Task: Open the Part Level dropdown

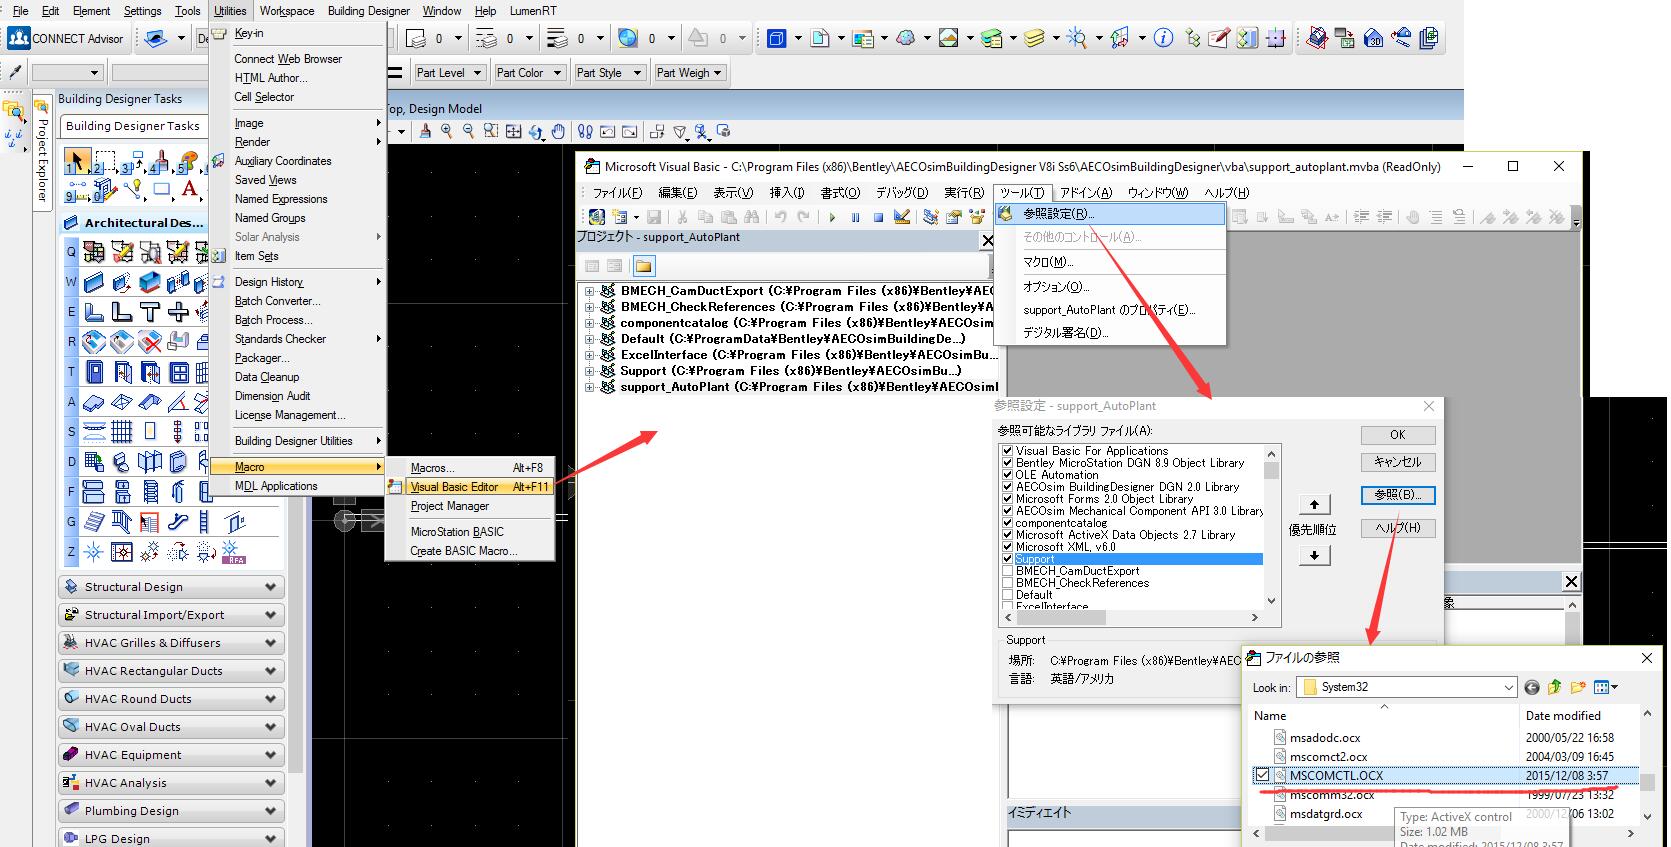Action: pos(449,73)
